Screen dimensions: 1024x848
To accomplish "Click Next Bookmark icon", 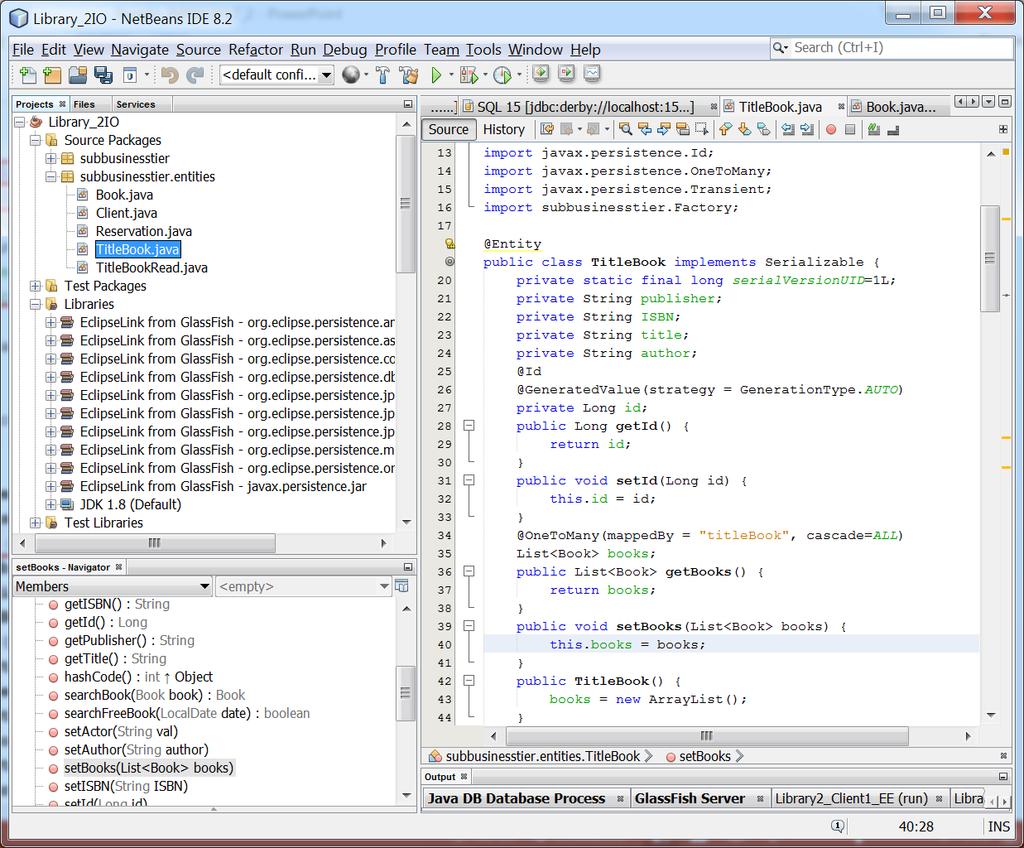I will [744, 129].
